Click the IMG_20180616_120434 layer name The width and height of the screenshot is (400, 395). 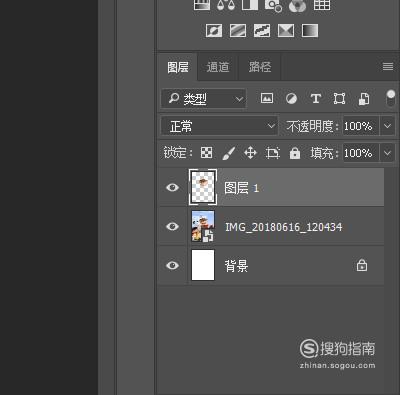(x=284, y=227)
